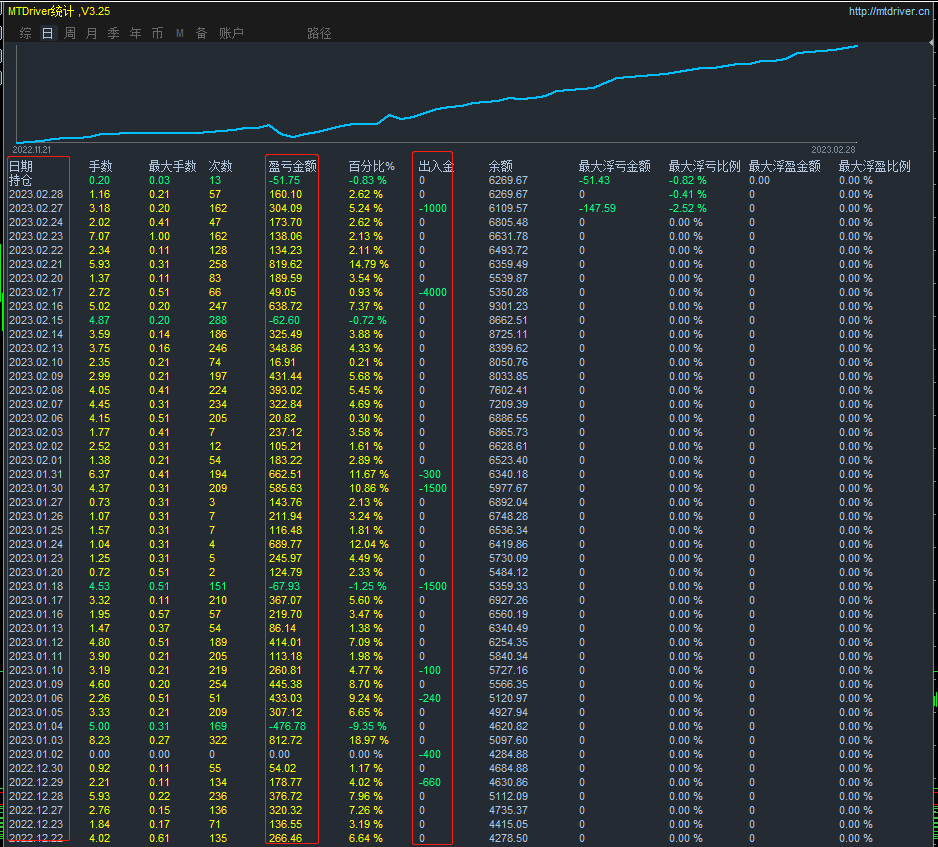Switch to the 月 monthly tab
Image resolution: width=938 pixels, height=847 pixels.
[92, 33]
